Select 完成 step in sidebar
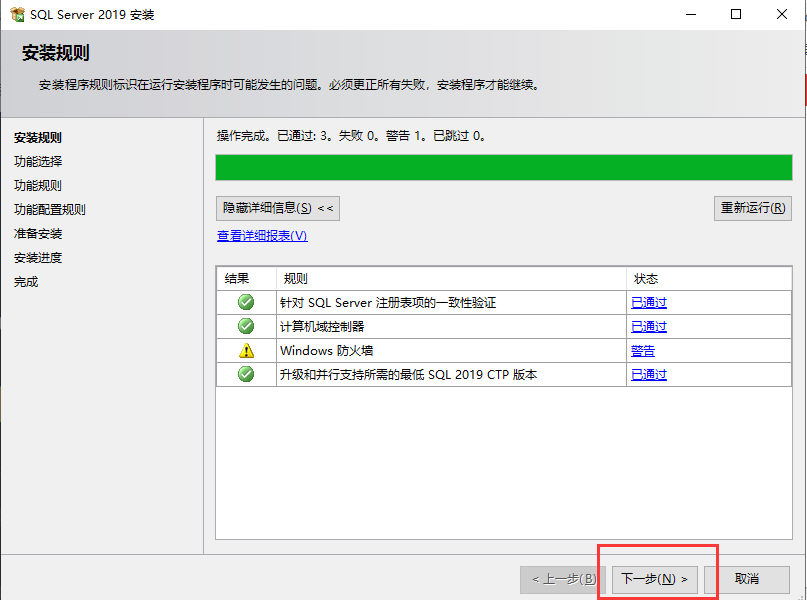807x600 pixels. 26,282
